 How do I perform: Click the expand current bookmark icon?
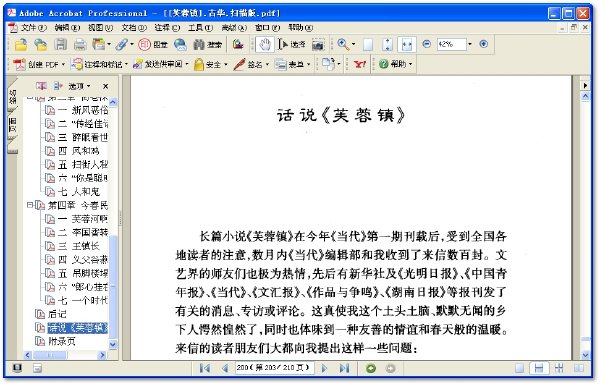[x=58, y=86]
